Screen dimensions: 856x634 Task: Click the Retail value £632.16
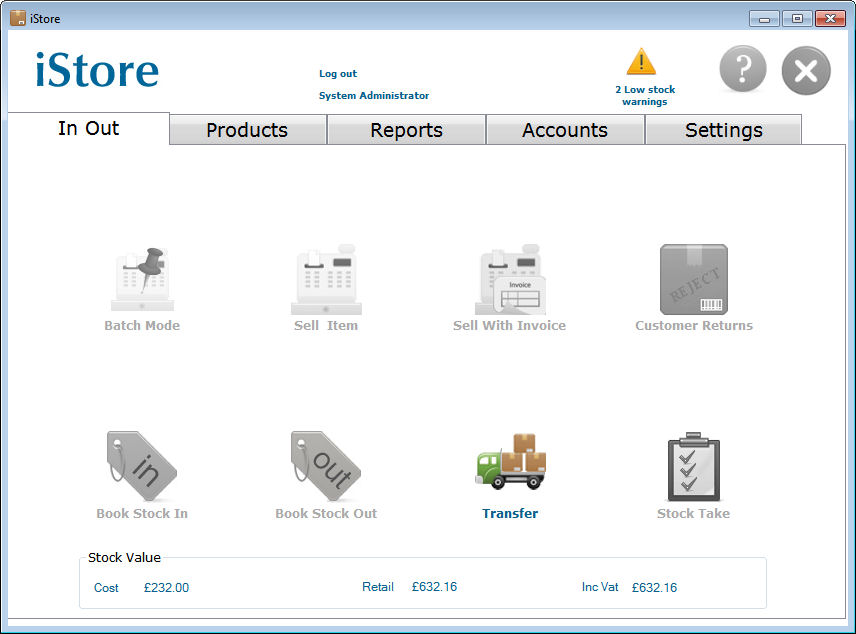coord(435,586)
